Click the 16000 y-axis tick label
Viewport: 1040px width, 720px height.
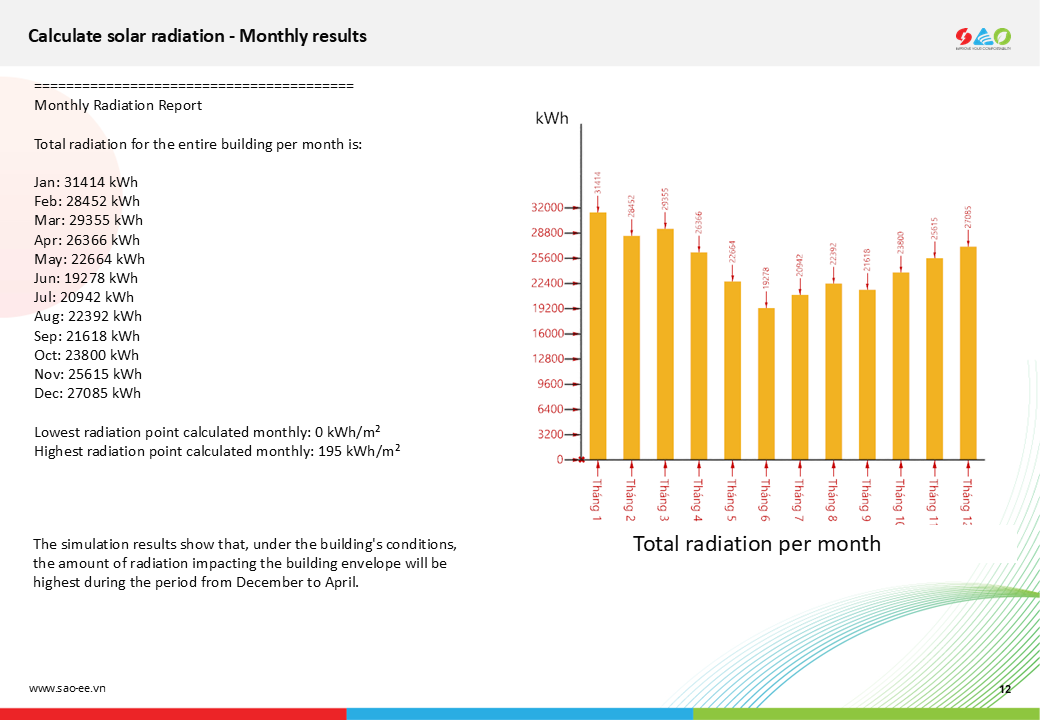point(547,333)
